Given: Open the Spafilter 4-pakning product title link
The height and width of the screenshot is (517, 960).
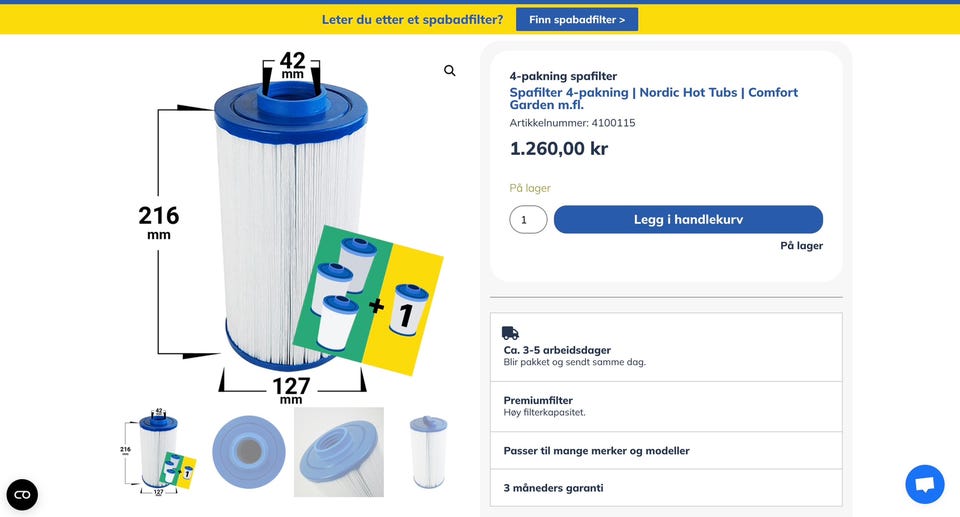Looking at the screenshot, I should pyautogui.click(x=653, y=99).
